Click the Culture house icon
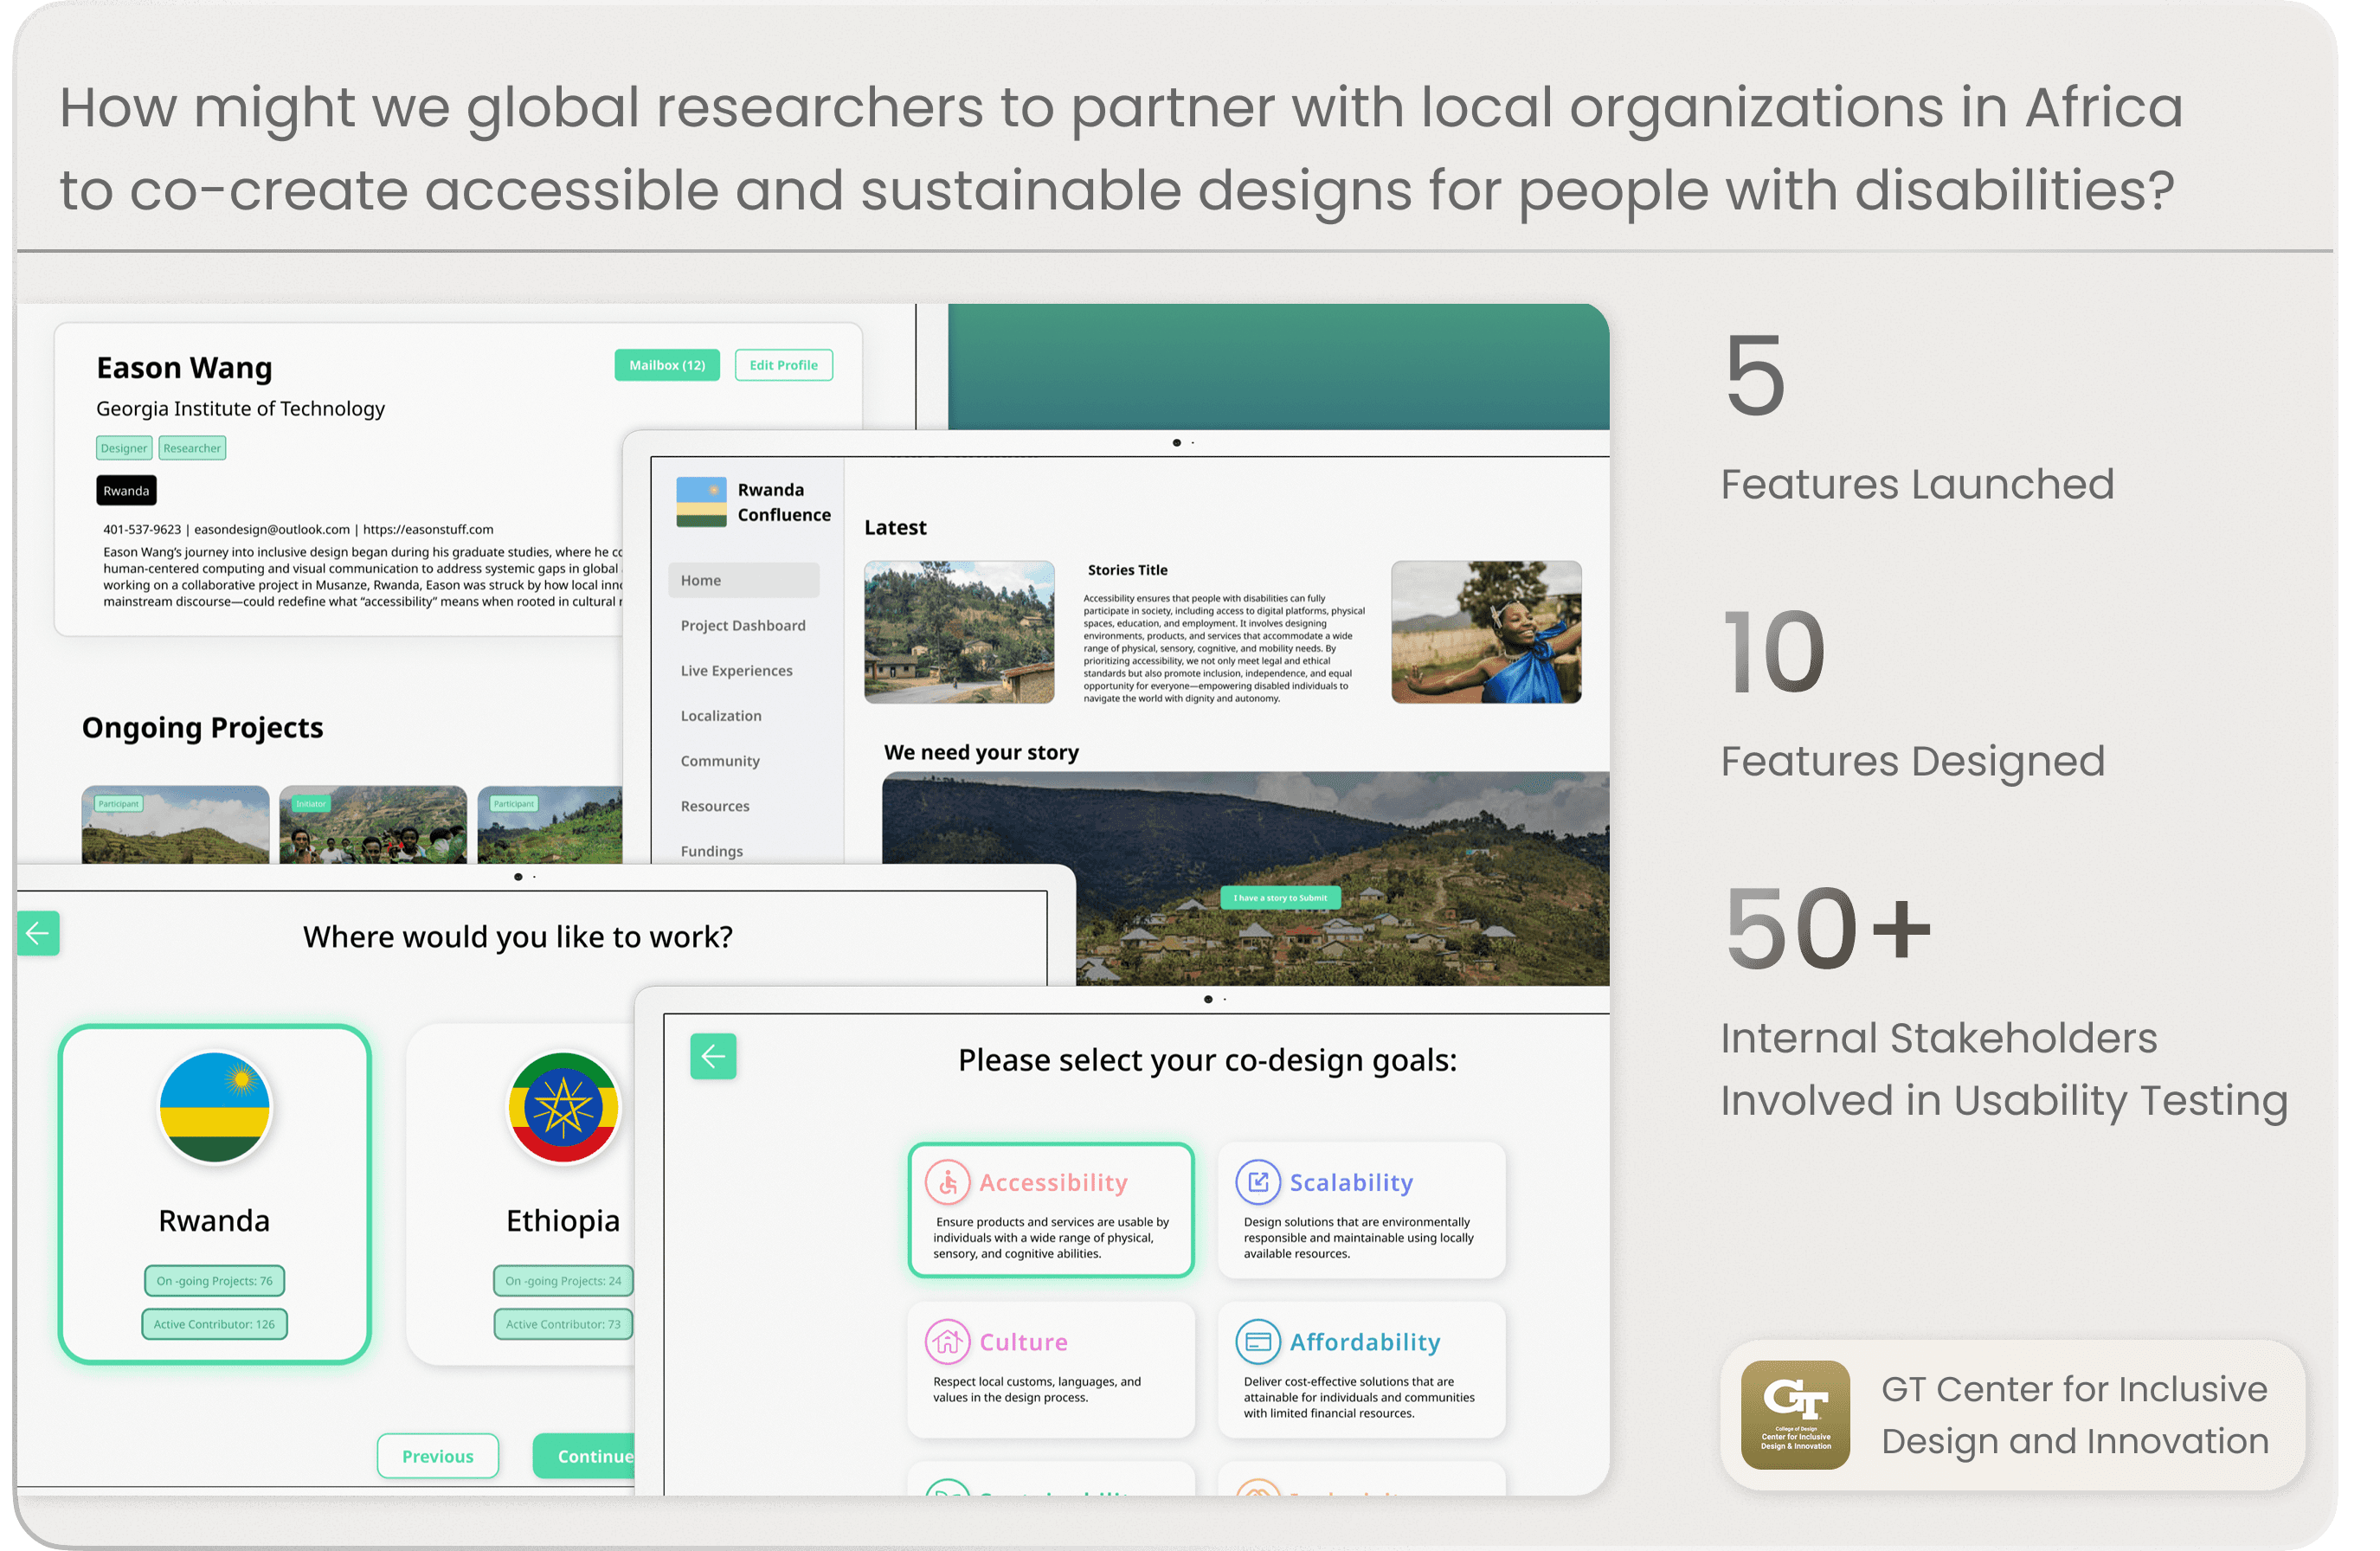Viewport: 2380px width, 1551px height. point(947,1341)
